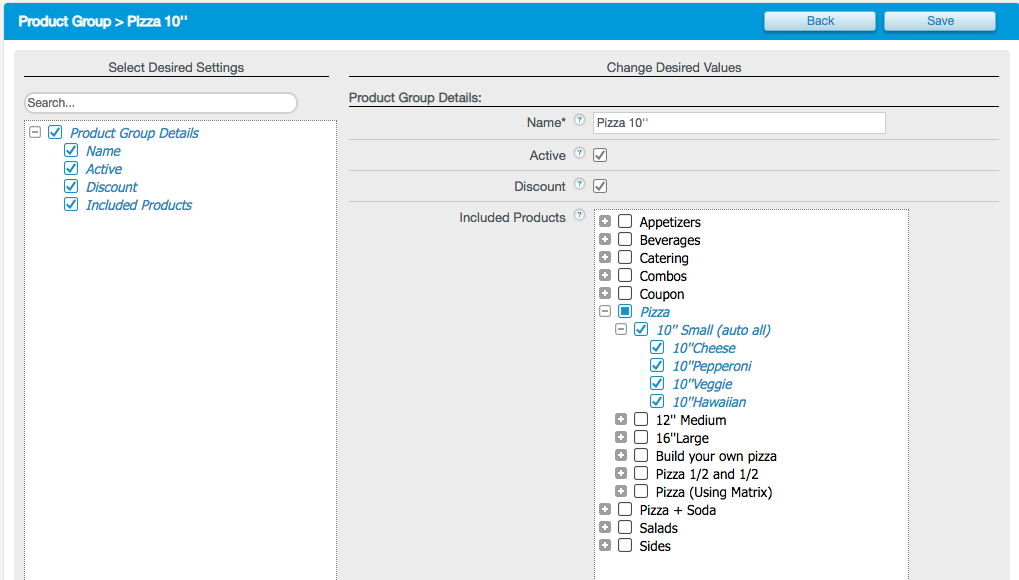This screenshot has height=580, width=1019.
Task: Click the Change Desired Values heading
Action: pyautogui.click(x=674, y=68)
